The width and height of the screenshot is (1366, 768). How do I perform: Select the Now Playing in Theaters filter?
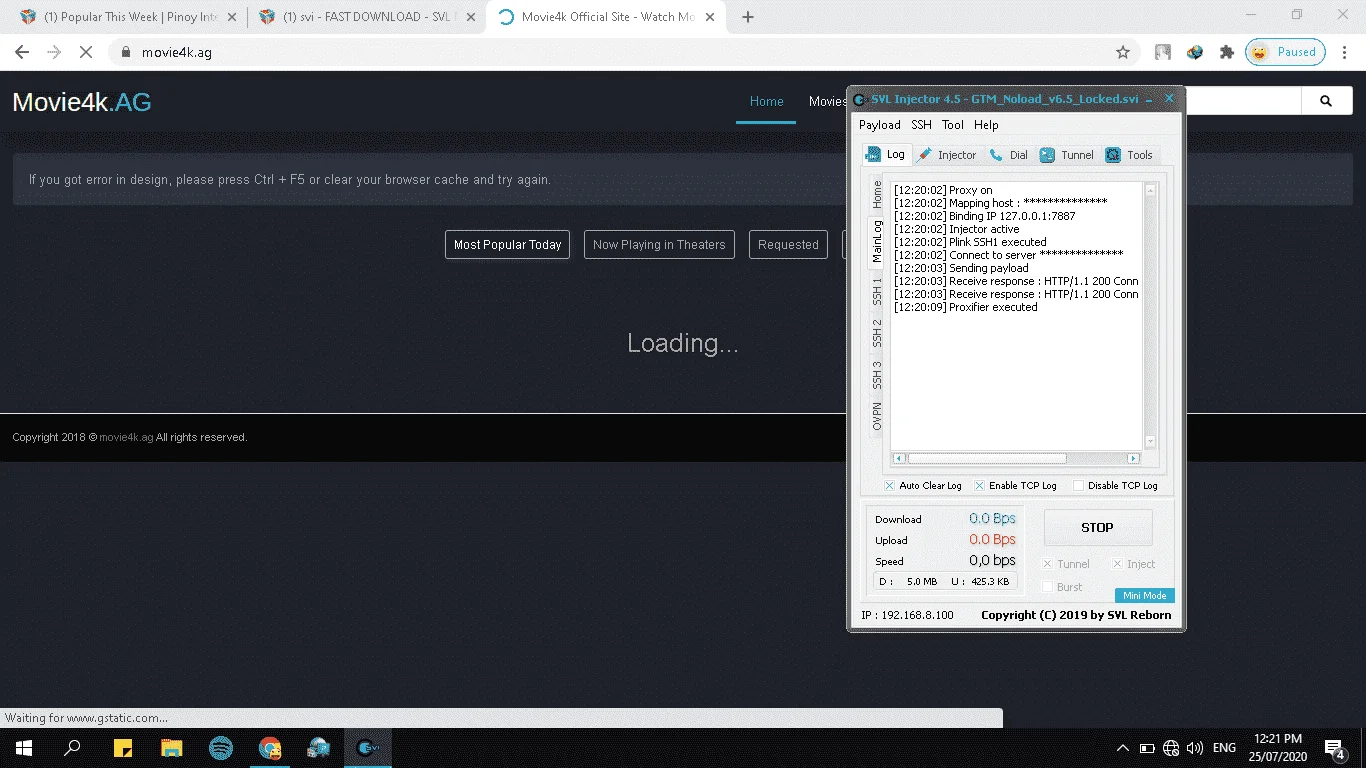click(659, 245)
